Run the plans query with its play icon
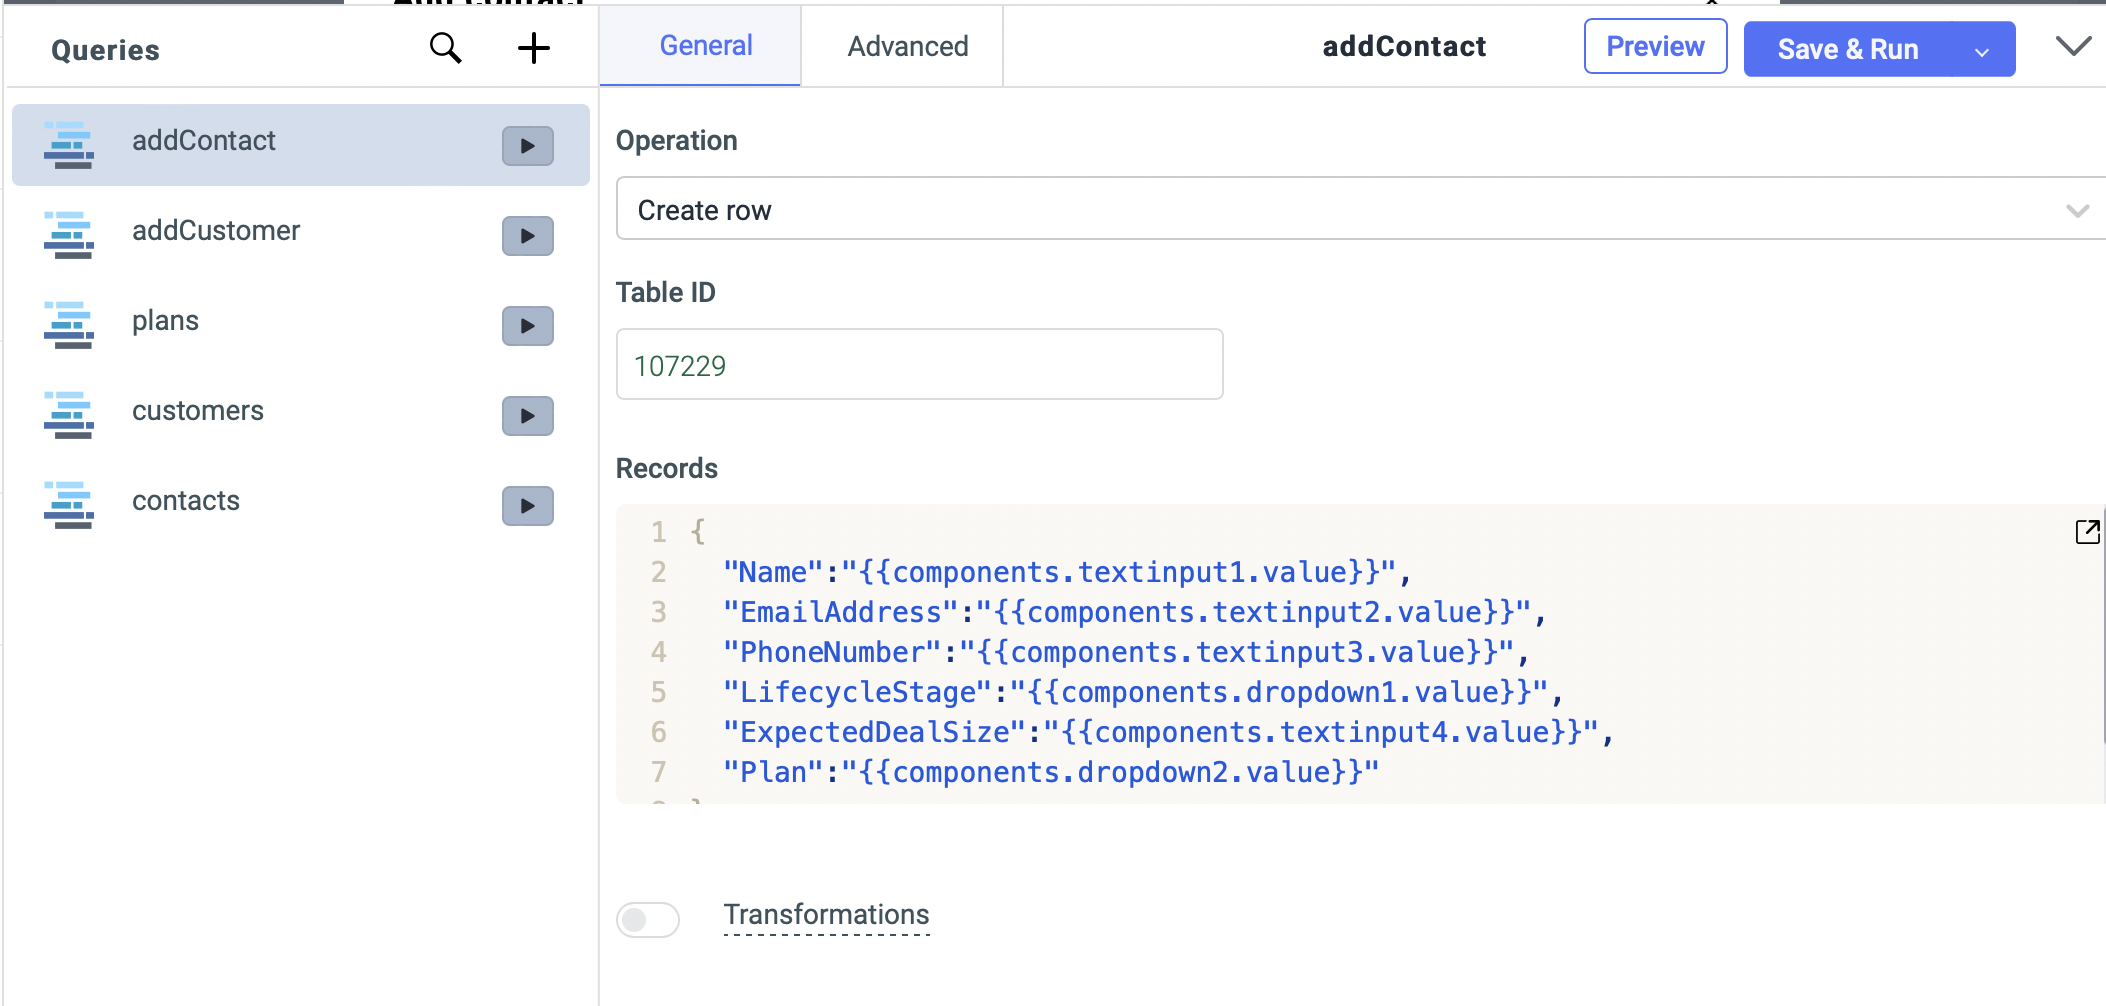Screen dimensions: 2106x1006 tap(527, 326)
